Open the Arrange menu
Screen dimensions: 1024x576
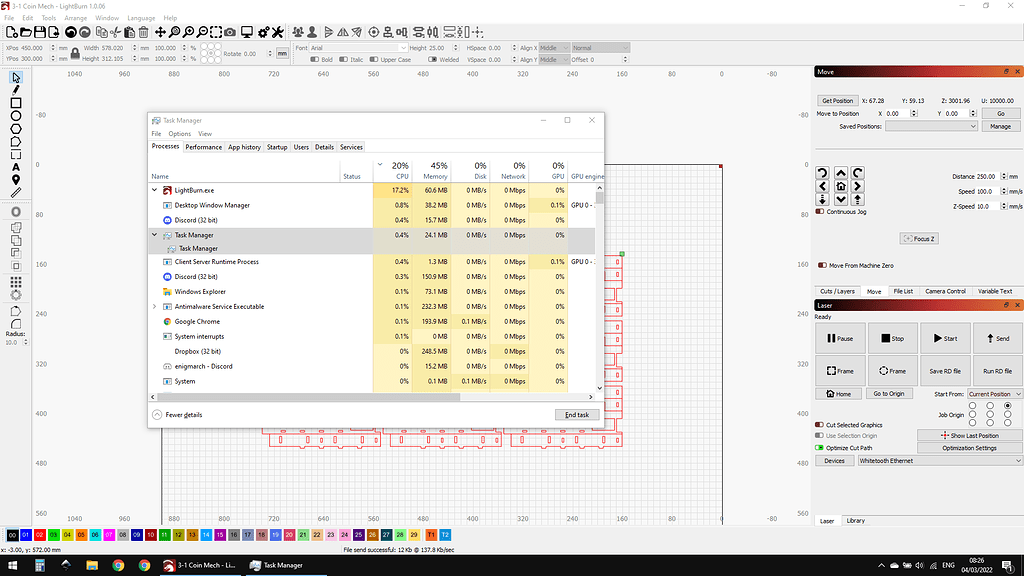coord(75,18)
